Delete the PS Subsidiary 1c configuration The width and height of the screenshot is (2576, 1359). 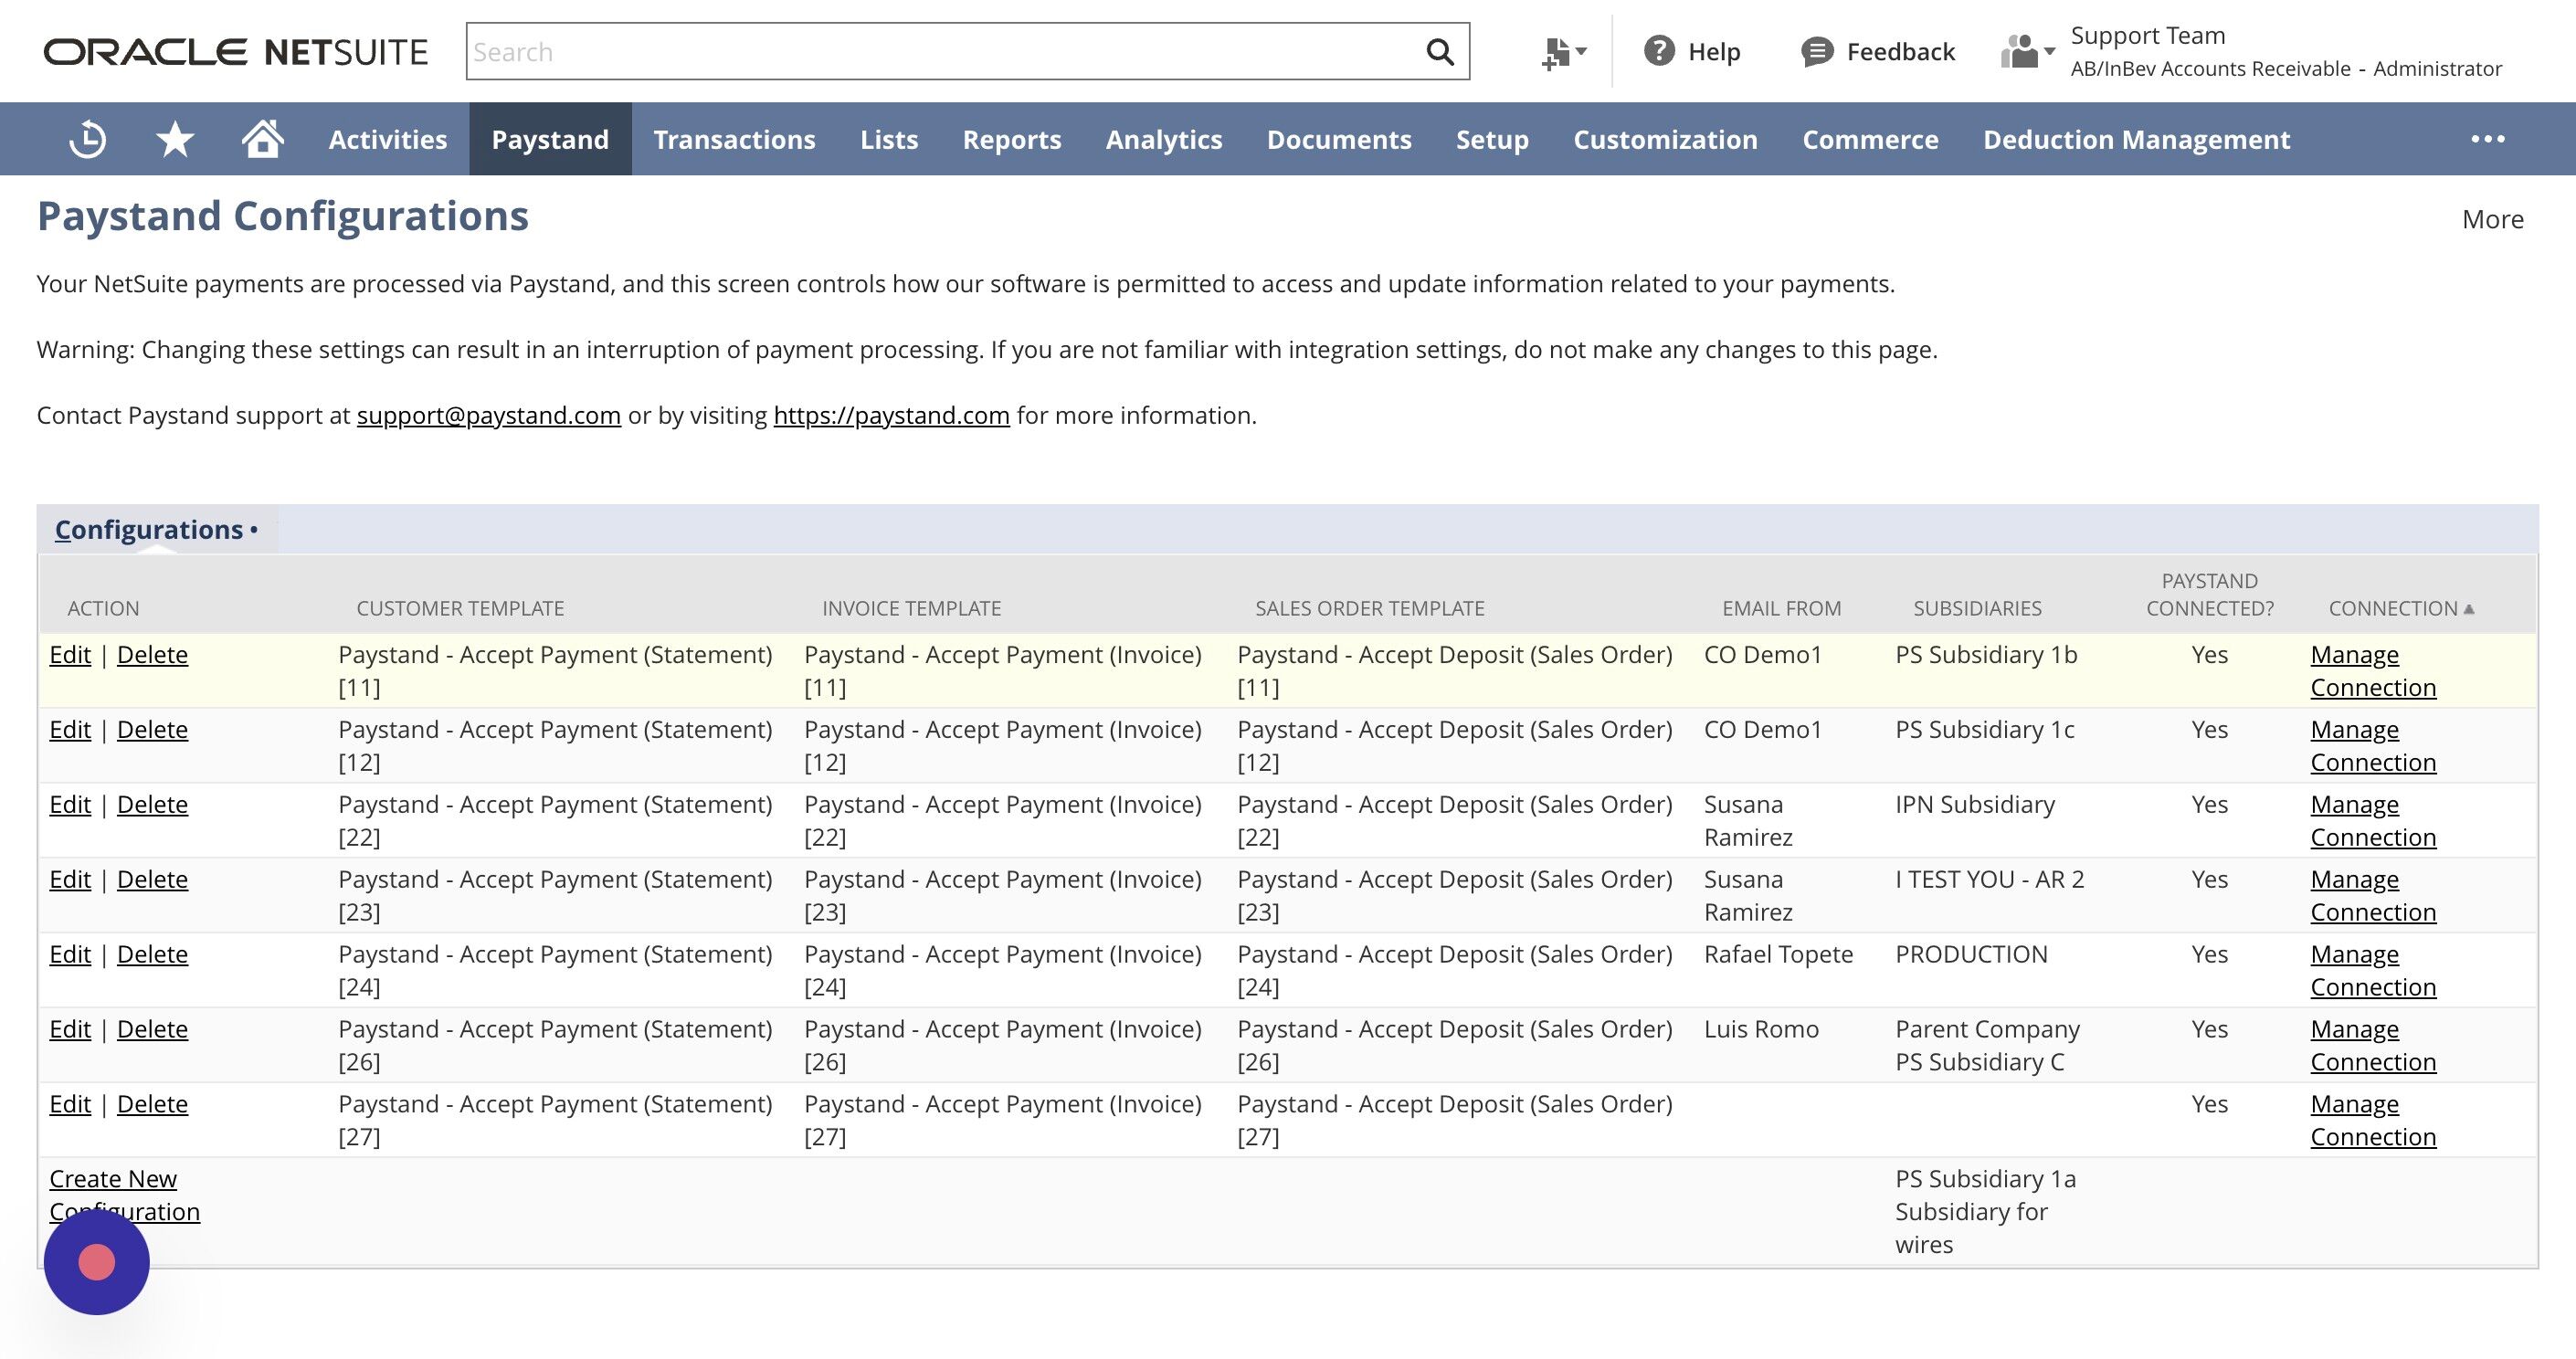click(x=152, y=729)
